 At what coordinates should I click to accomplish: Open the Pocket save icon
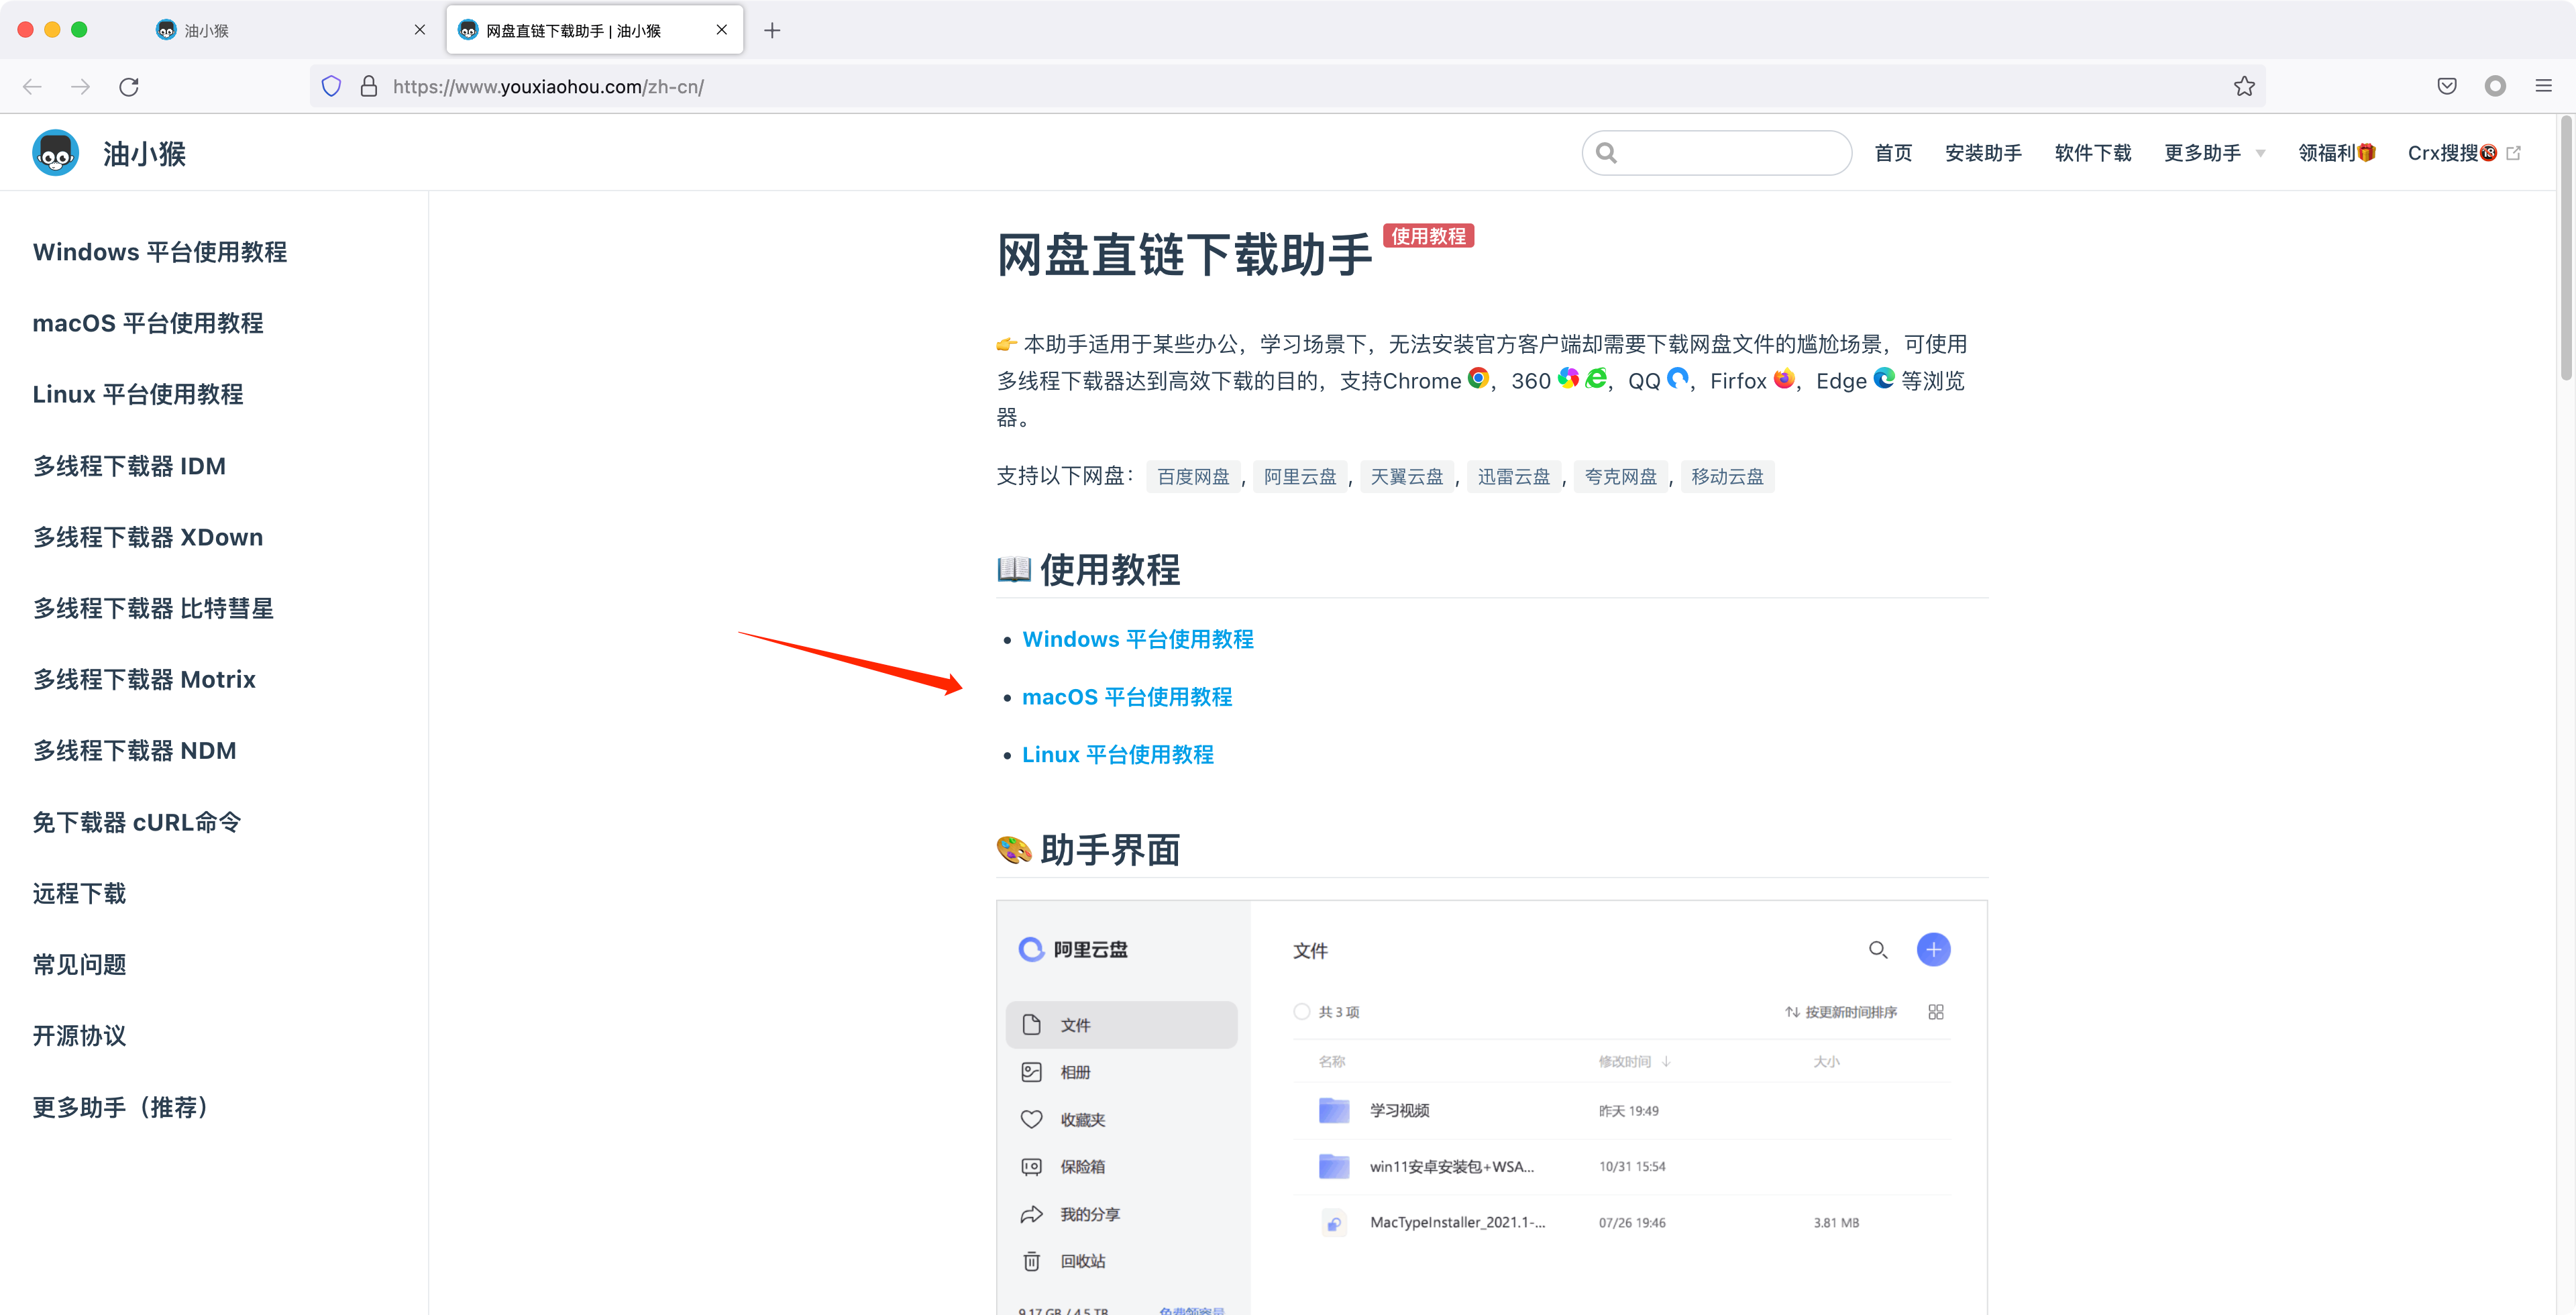pos(2447,87)
